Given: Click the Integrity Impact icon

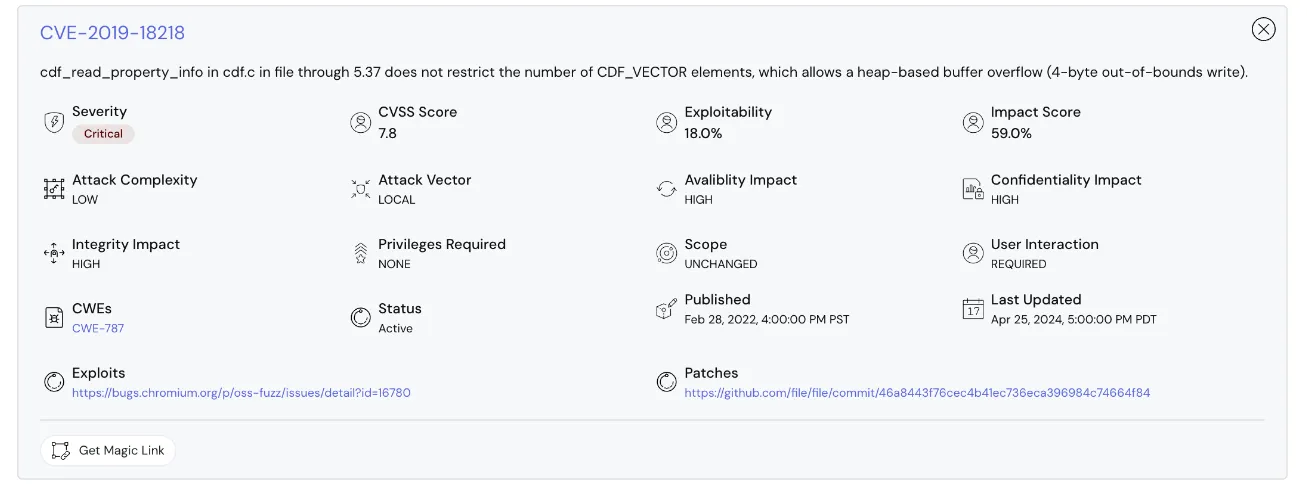Looking at the screenshot, I should point(54,253).
